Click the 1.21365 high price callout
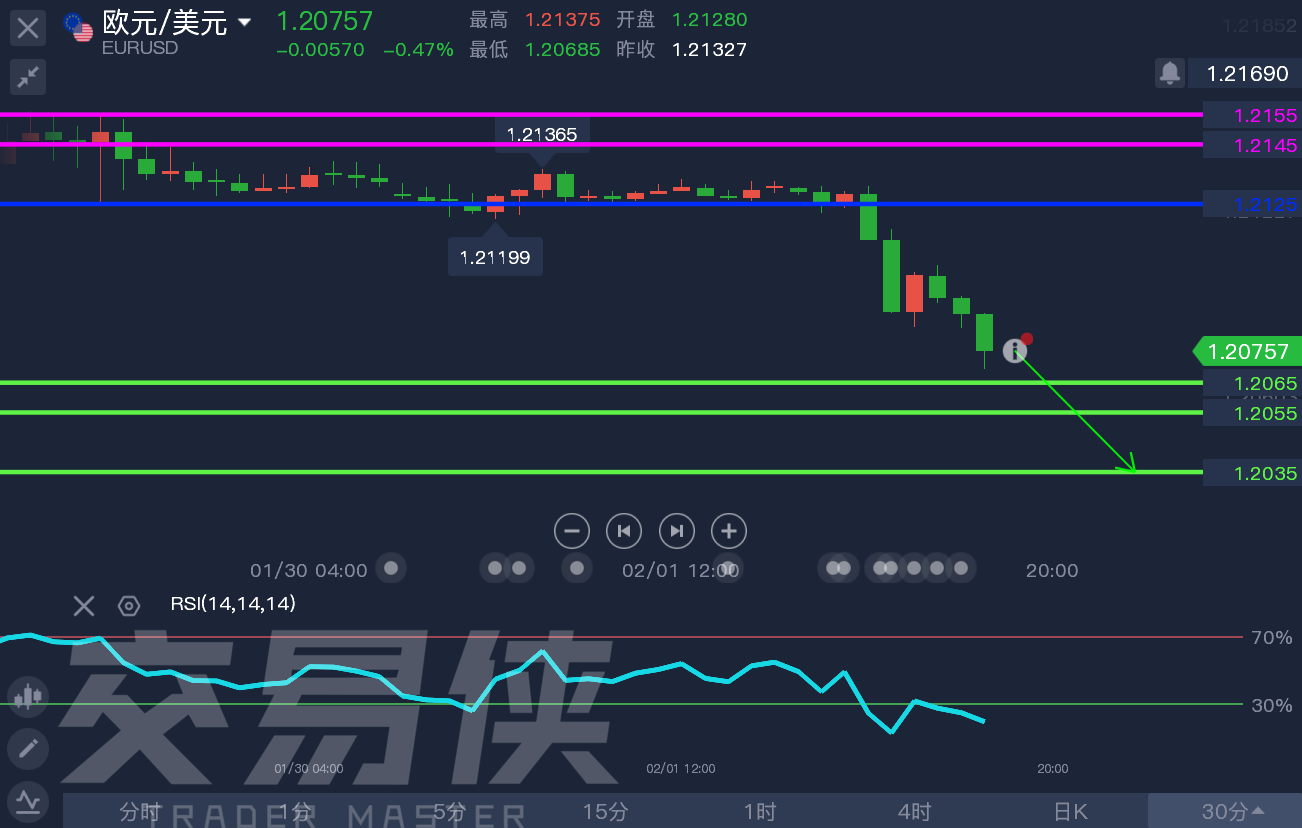Screen dimensions: 1302x828 tap(542, 134)
